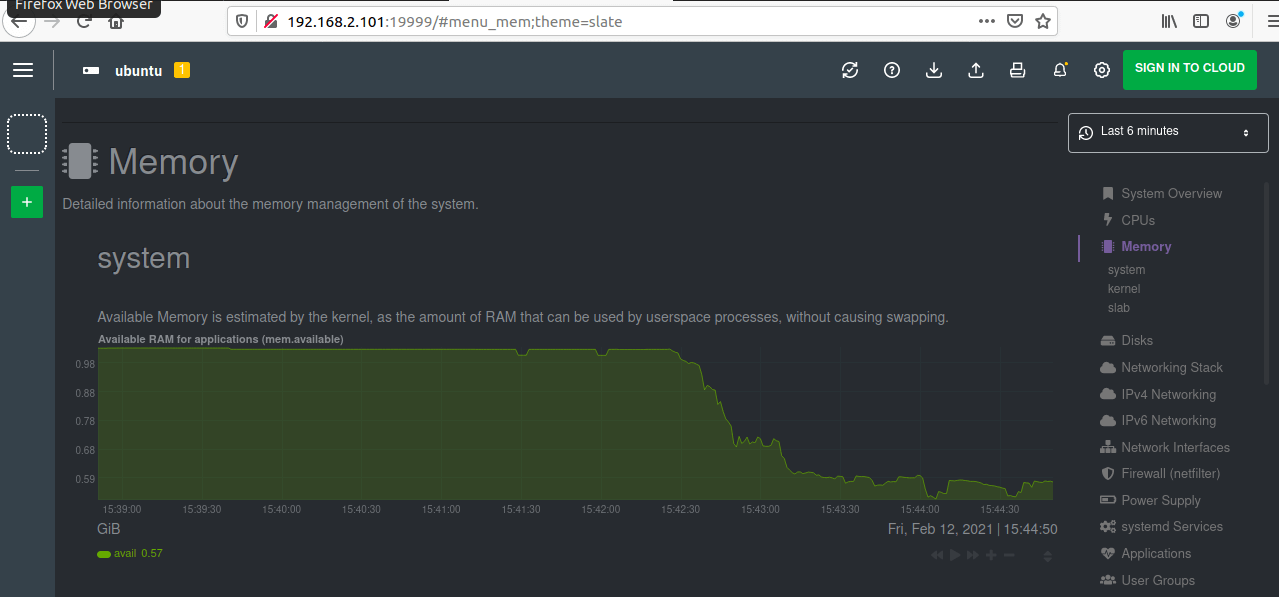
Task: Go to the Disks section
Action: click(1137, 340)
